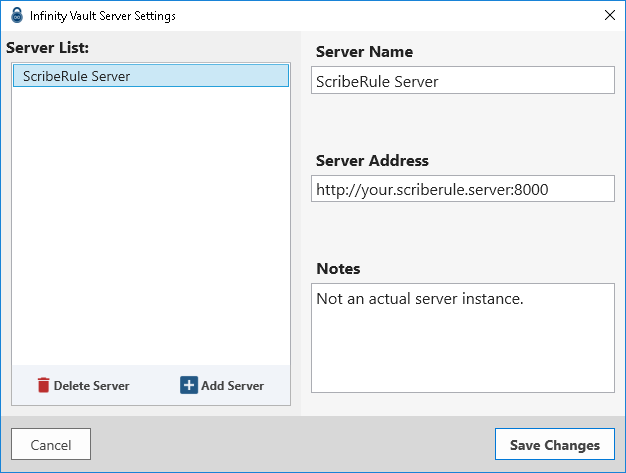The width and height of the screenshot is (626, 473).
Task: Focus the Server Address text field
Action: point(462,189)
